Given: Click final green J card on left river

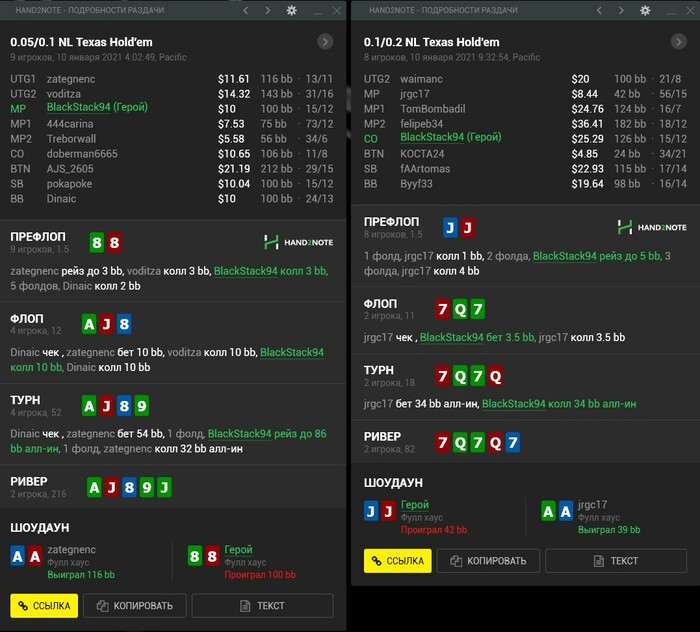Looking at the screenshot, I should click(x=164, y=487).
